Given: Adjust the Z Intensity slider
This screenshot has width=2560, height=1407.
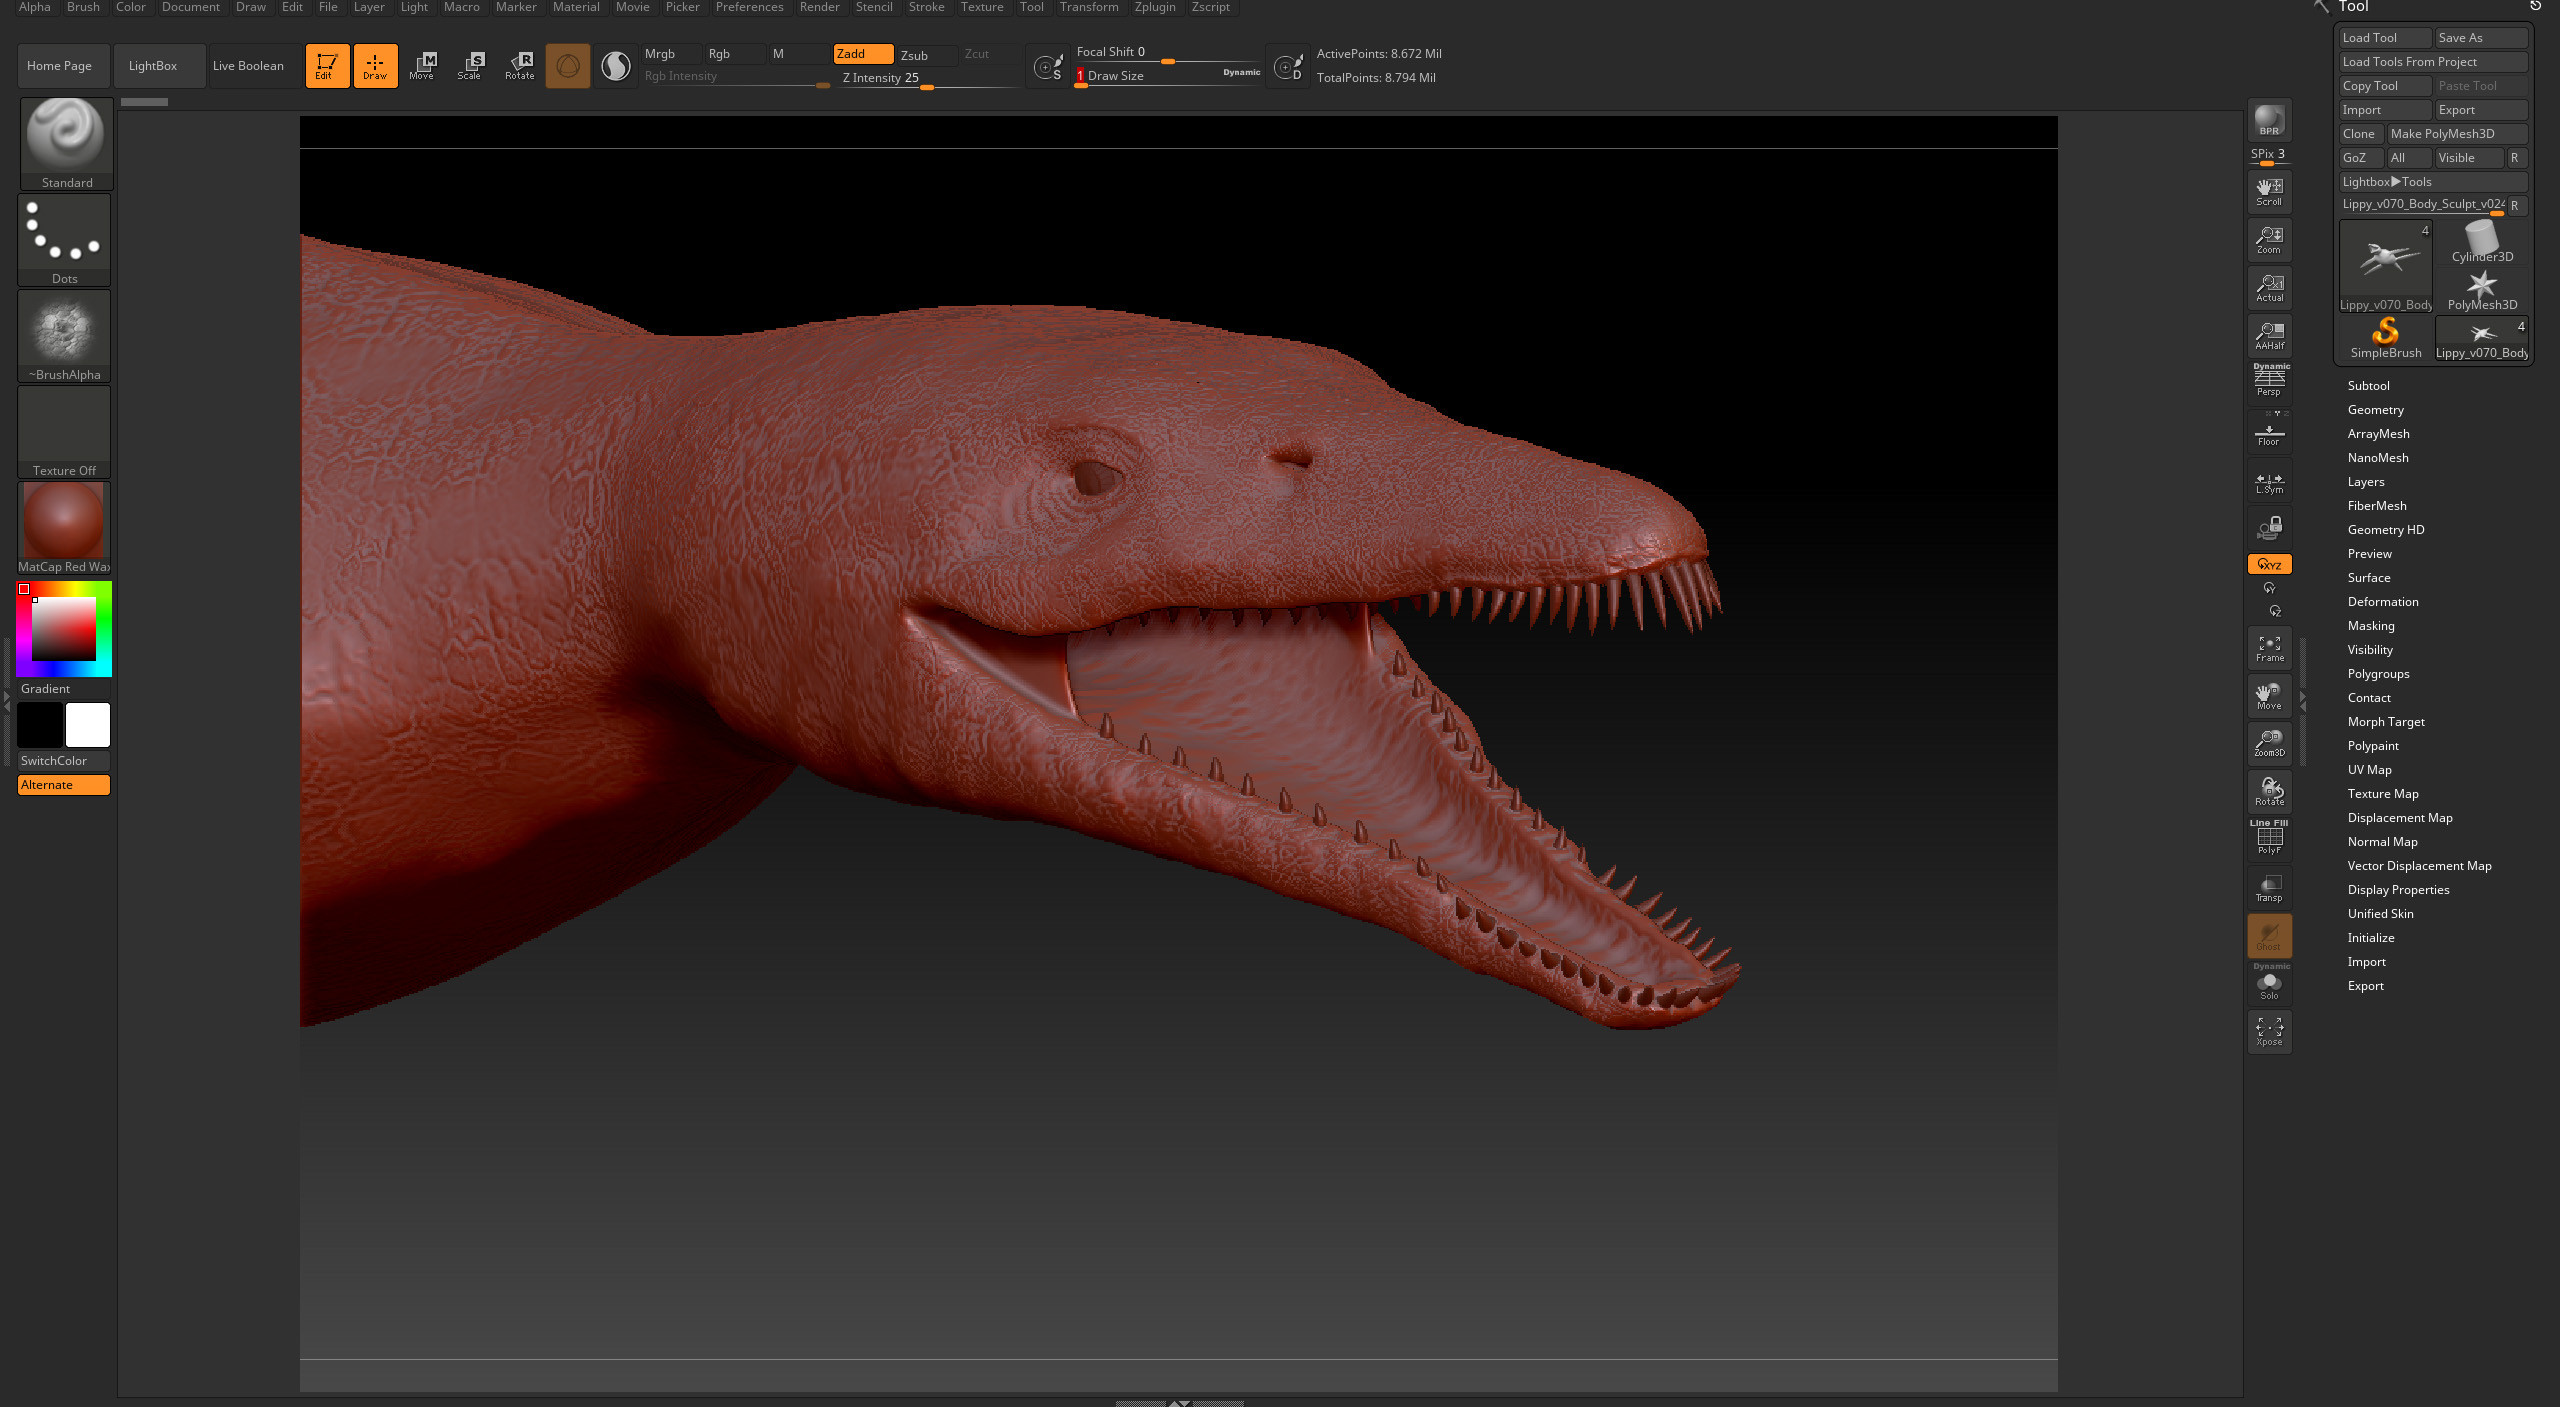Looking at the screenshot, I should pyautogui.click(x=930, y=79).
